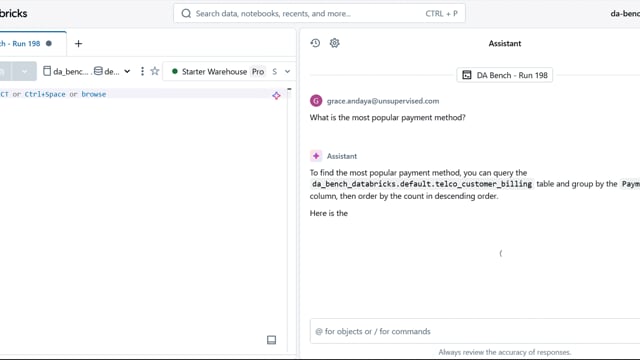Expand the Run button arrow dropdown
The image size is (640, 360).
[24, 71]
